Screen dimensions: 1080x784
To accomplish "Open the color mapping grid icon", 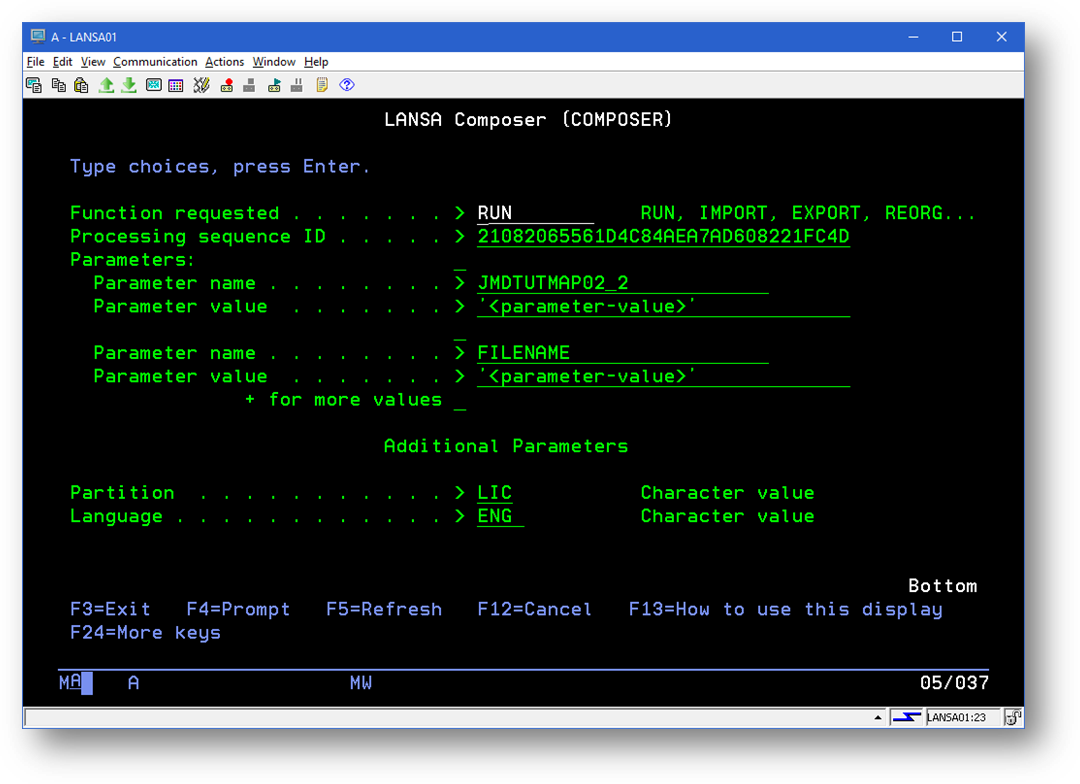I will click(x=176, y=85).
